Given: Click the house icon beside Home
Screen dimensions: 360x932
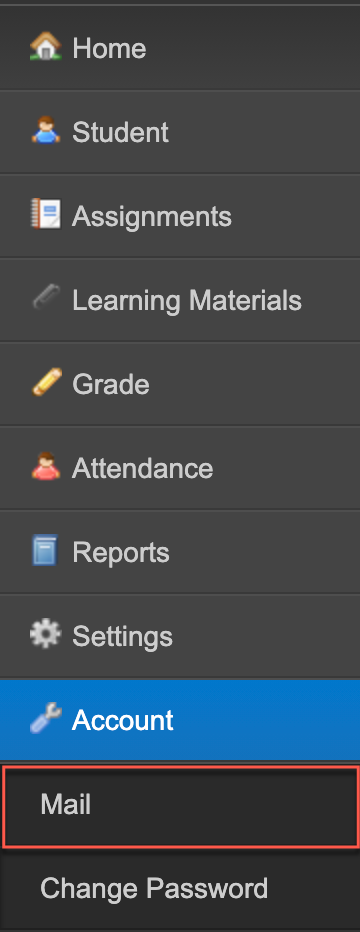Looking at the screenshot, I should click(x=46, y=47).
